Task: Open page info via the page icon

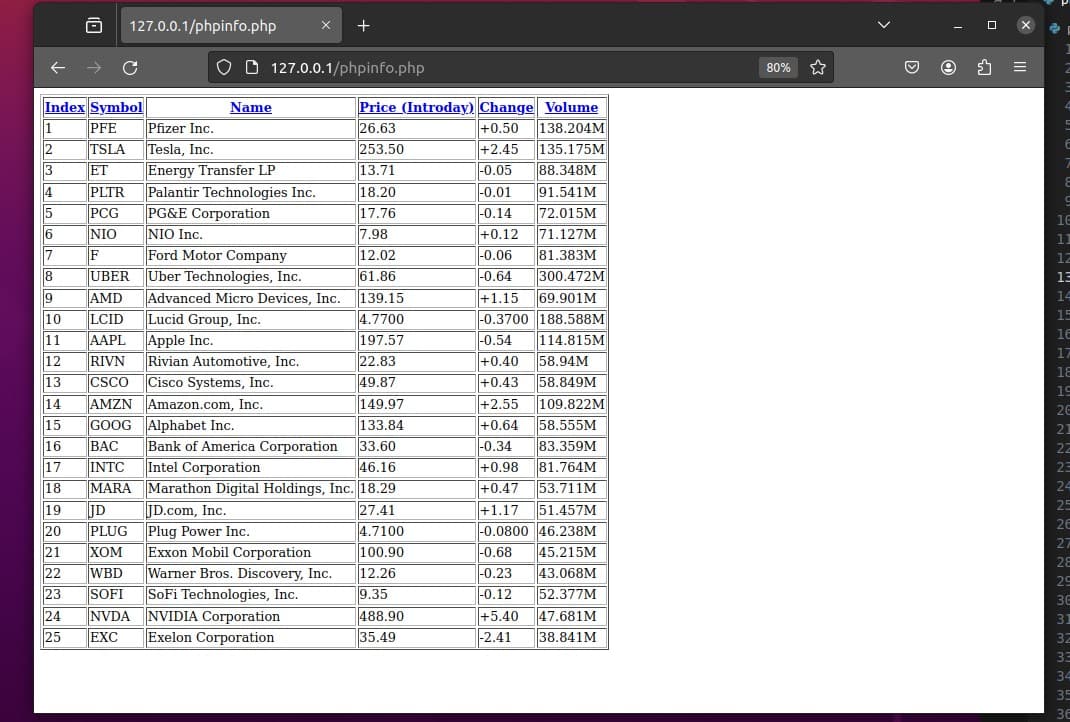Action: click(253, 67)
